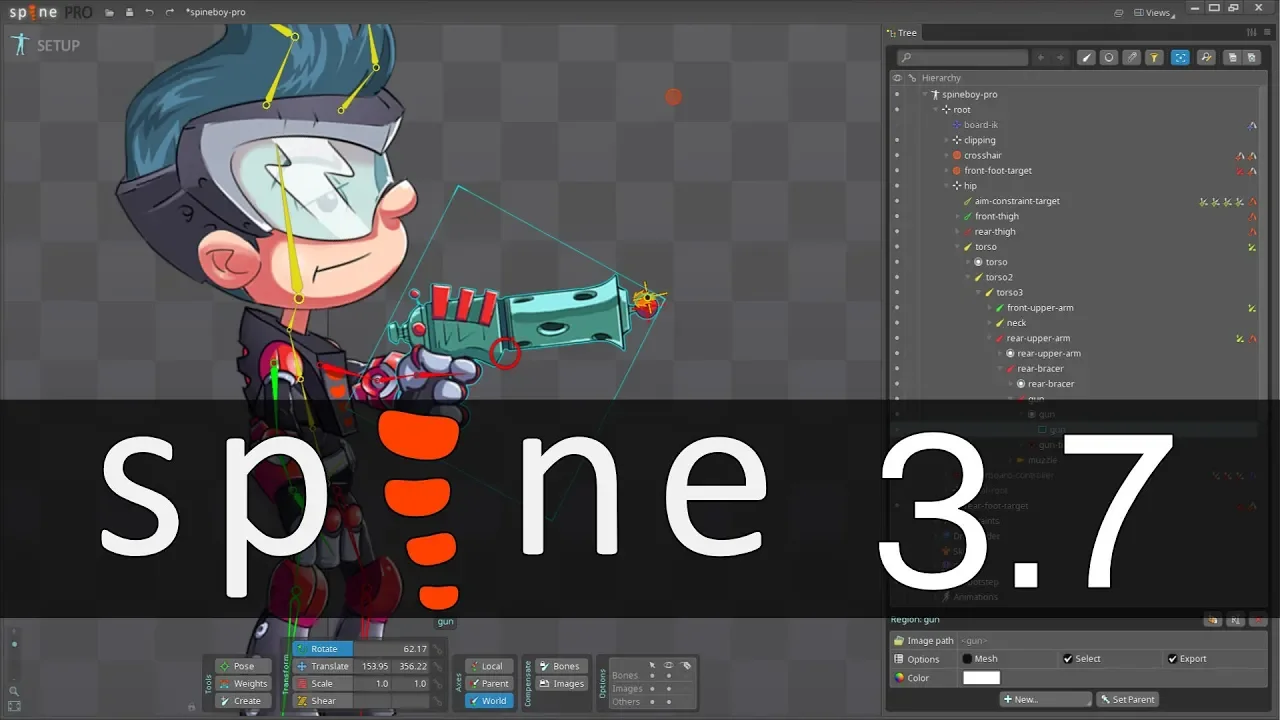The height and width of the screenshot is (720, 1280).
Task: Toggle visibility dot for root
Action: 897,109
